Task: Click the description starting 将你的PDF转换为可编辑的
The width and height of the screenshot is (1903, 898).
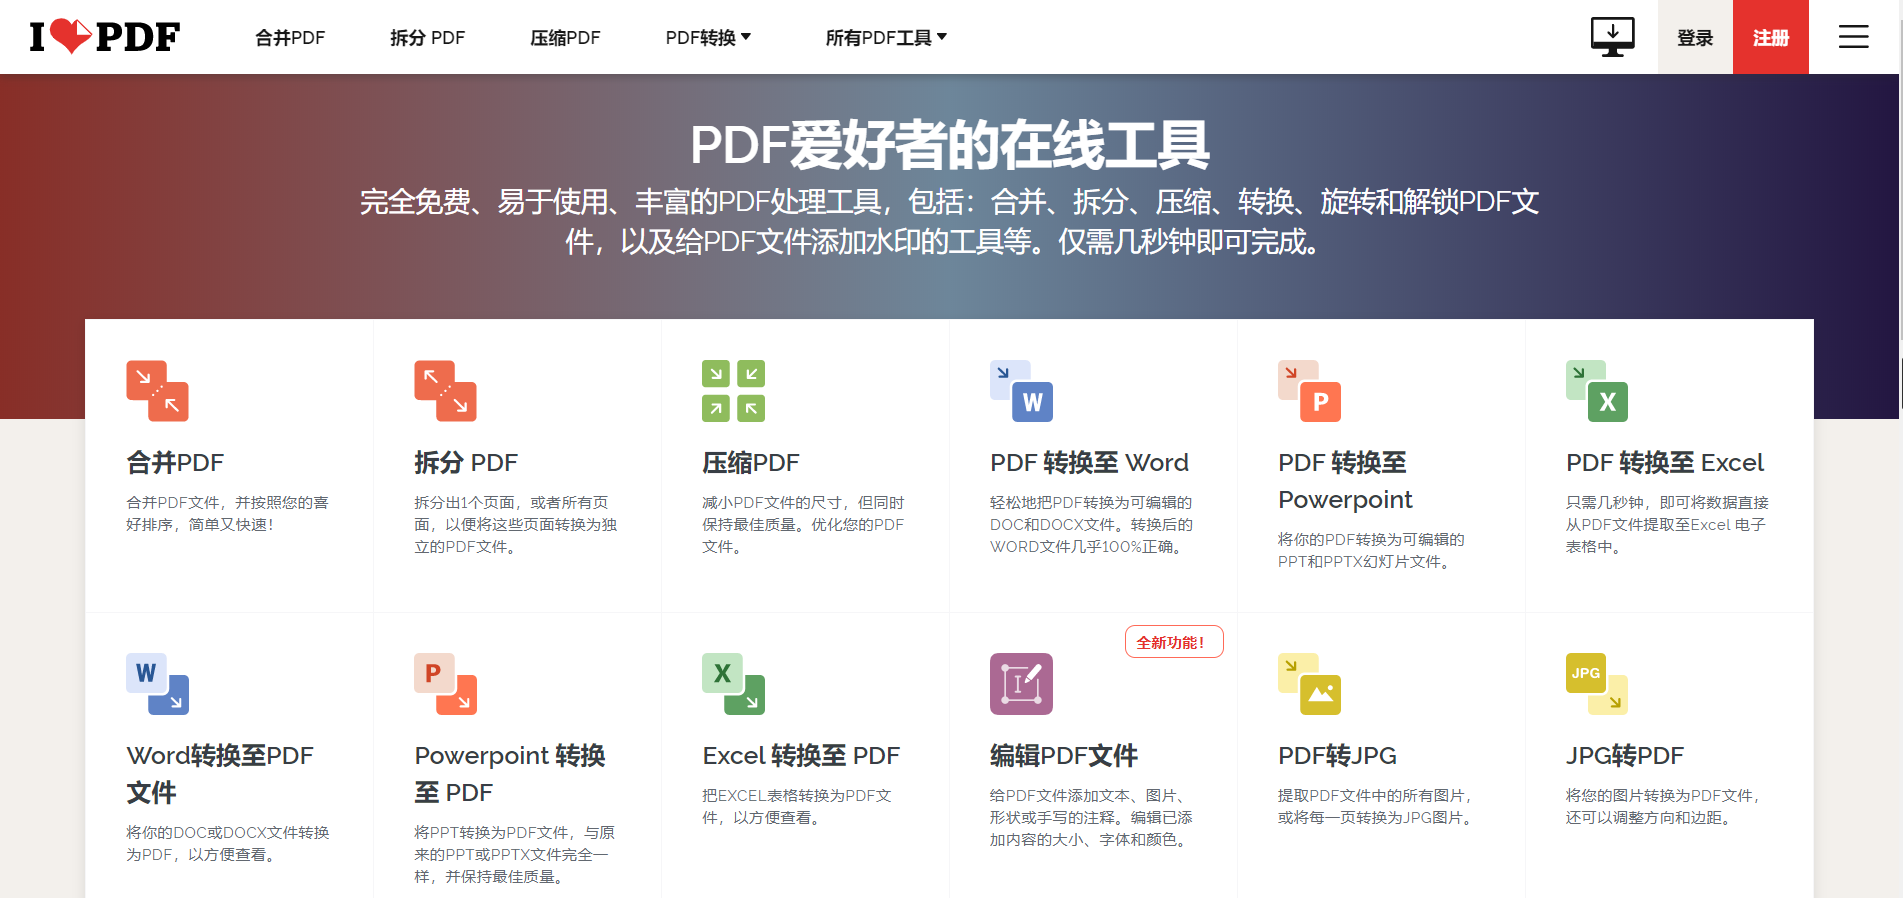Action: coord(1372,550)
